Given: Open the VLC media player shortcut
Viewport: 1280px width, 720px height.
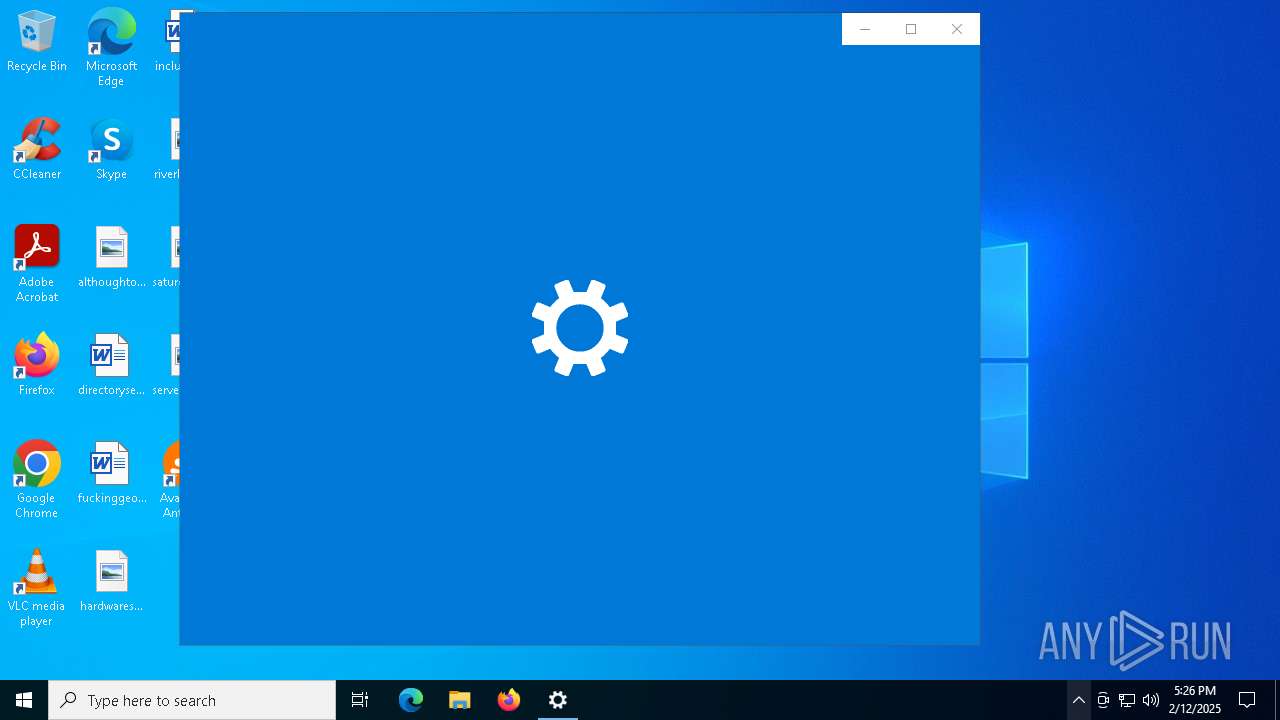Looking at the screenshot, I should click(36, 588).
